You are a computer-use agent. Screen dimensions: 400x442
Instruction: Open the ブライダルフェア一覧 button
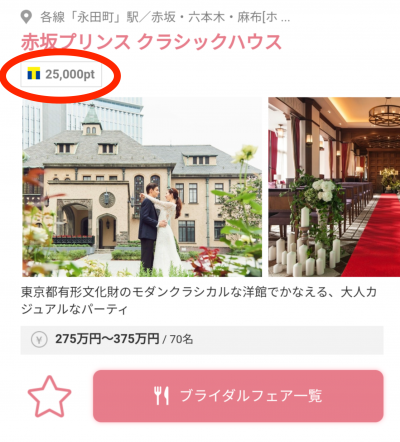tap(238, 396)
